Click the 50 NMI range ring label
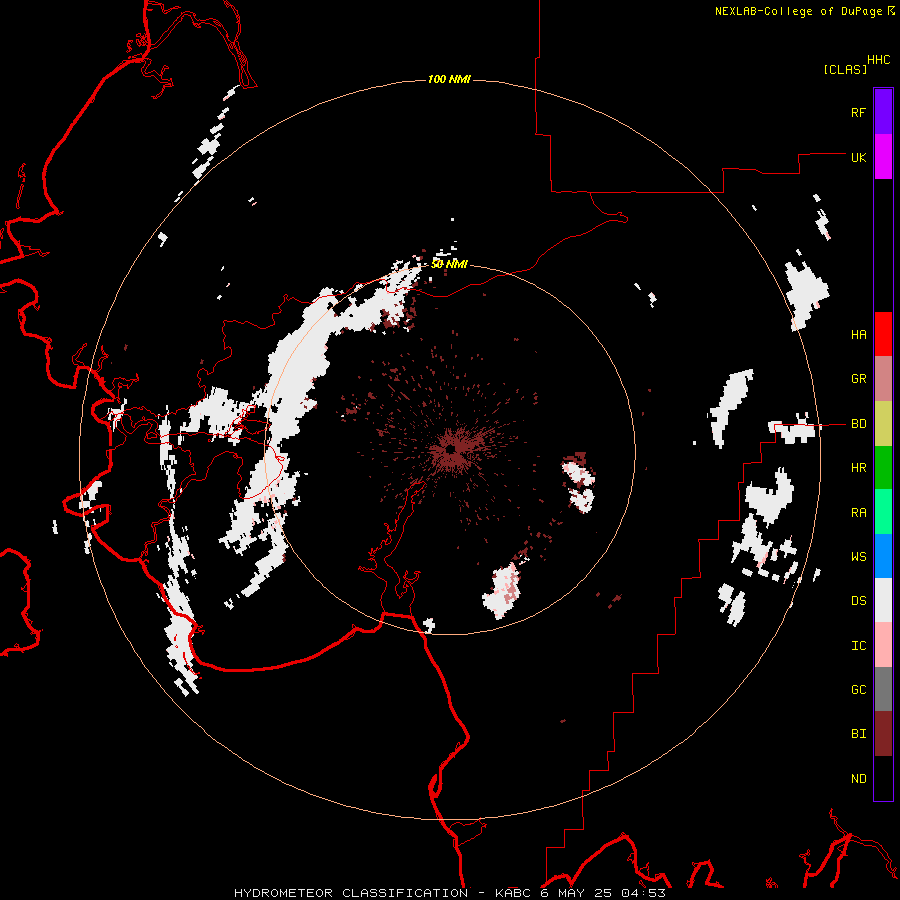Image resolution: width=900 pixels, height=900 pixels. (x=449, y=264)
